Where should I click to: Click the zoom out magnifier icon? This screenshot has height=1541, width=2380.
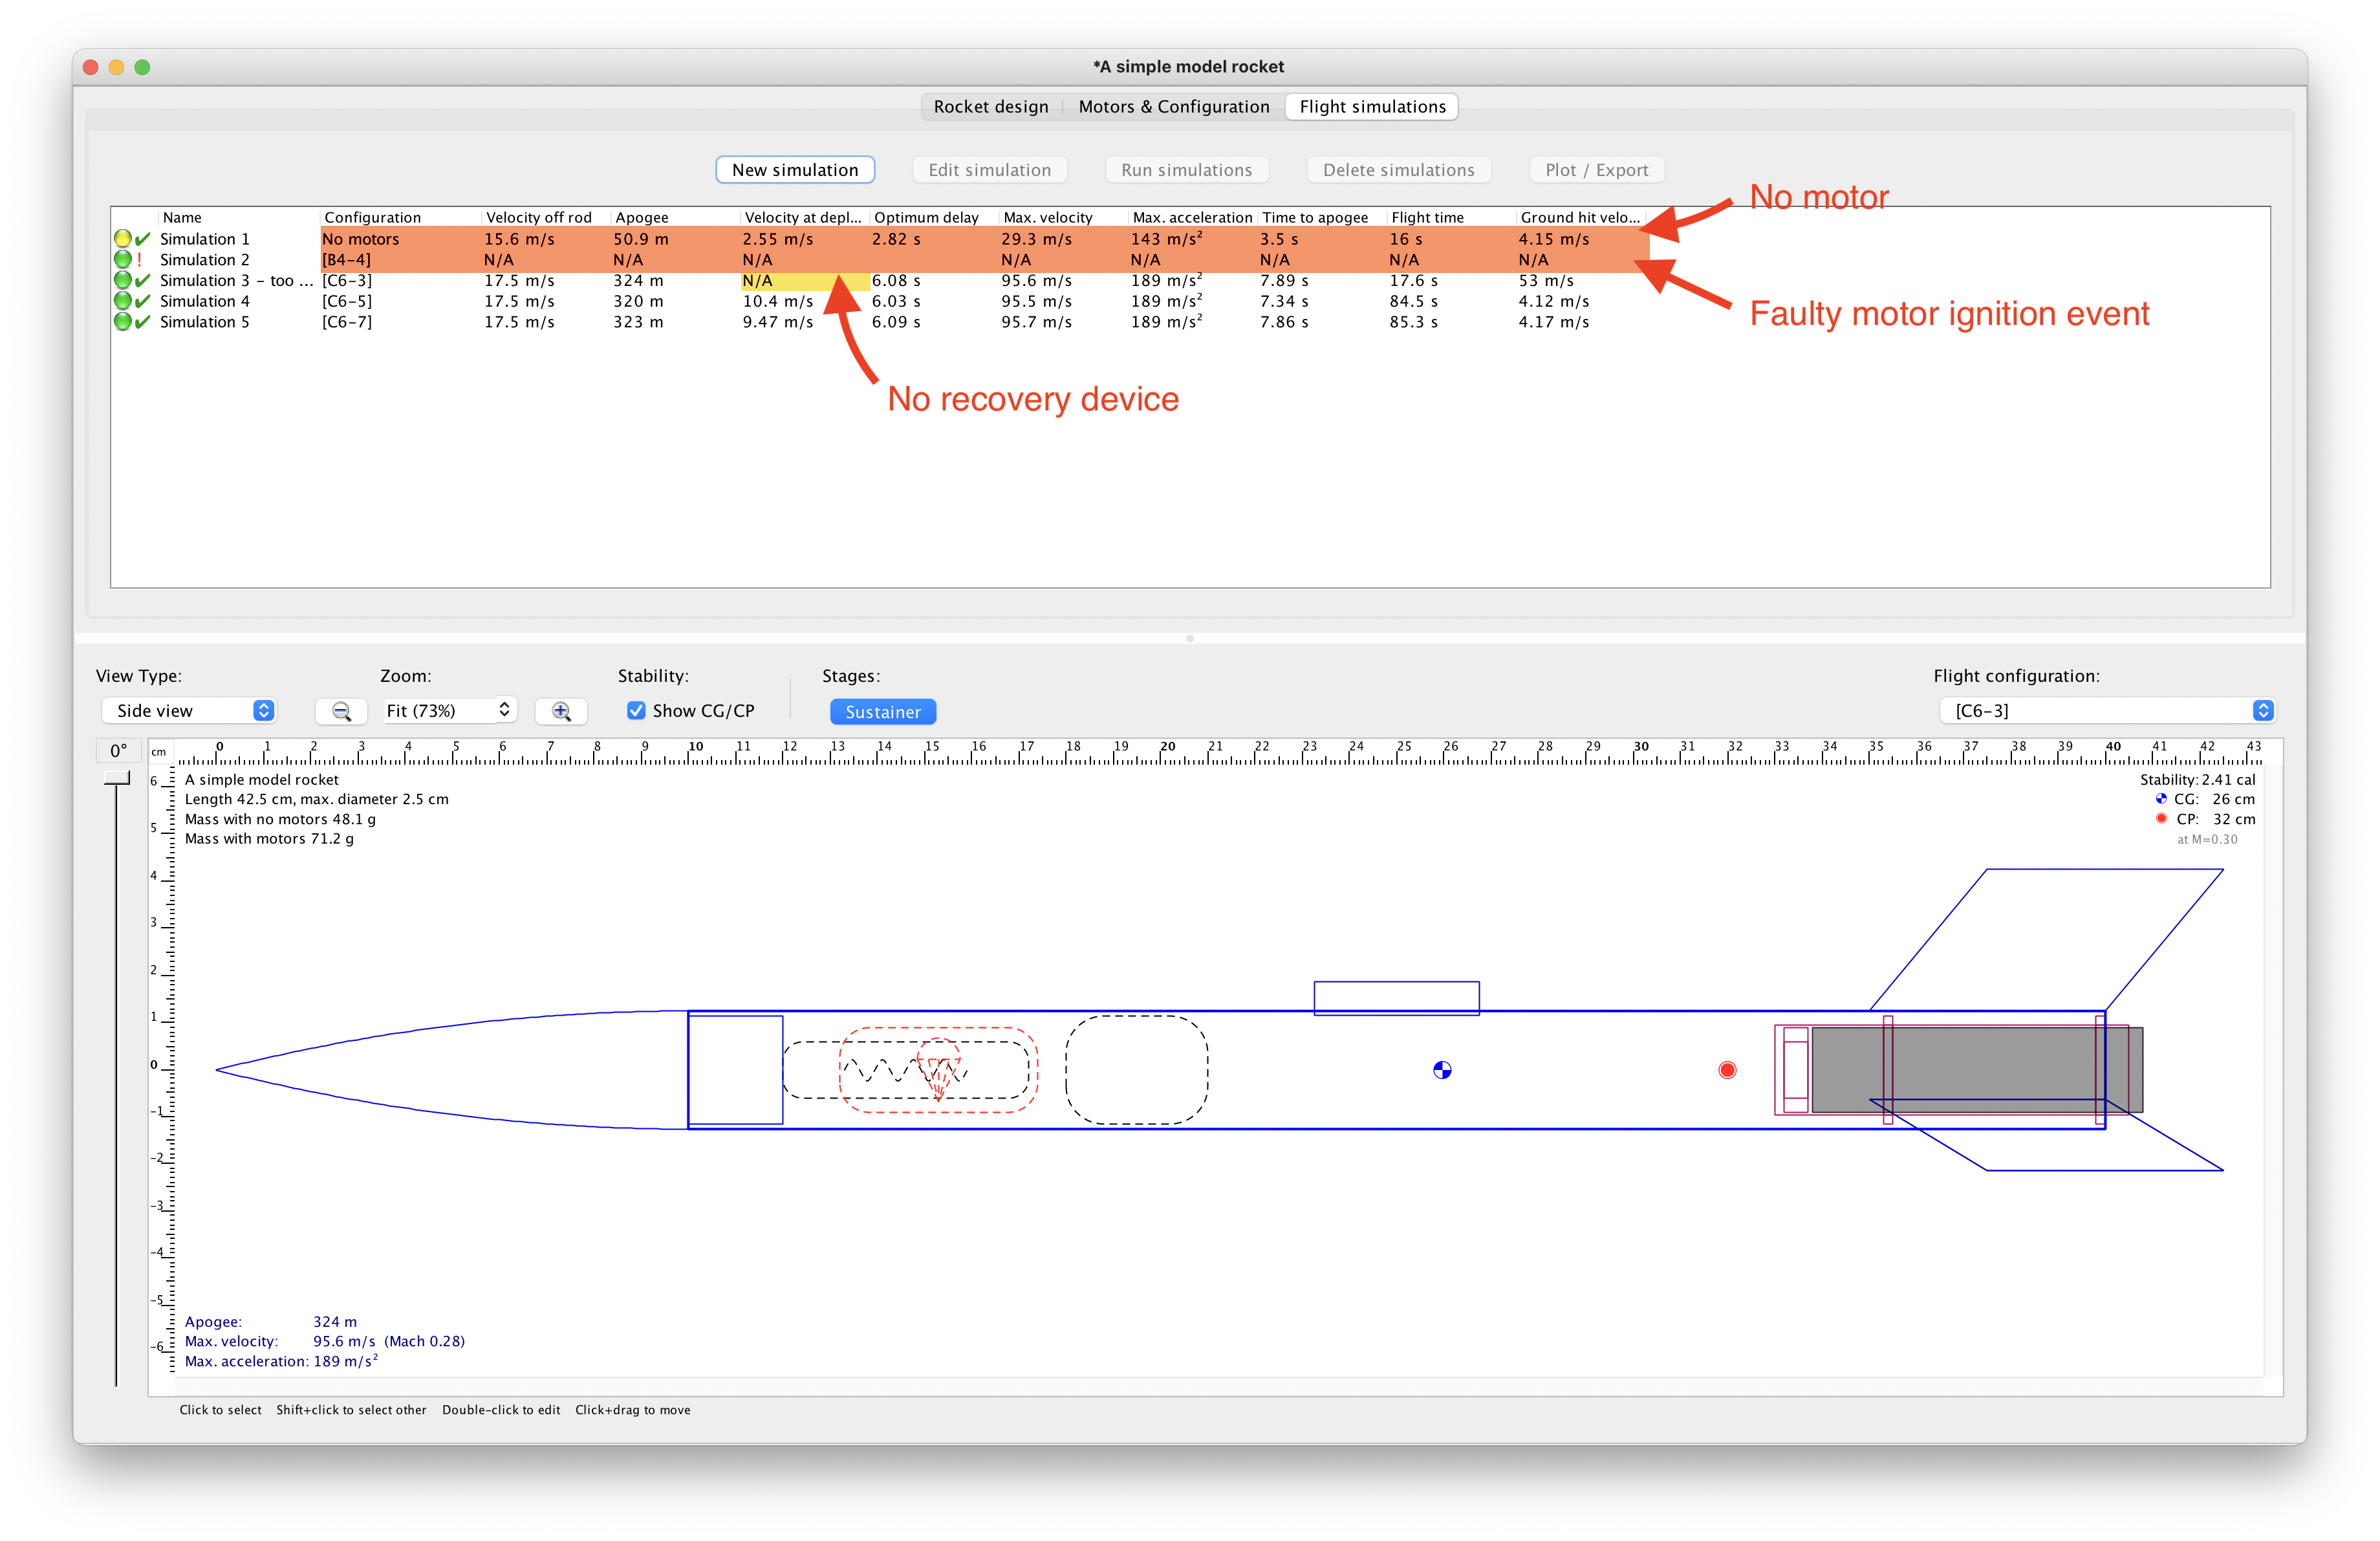coord(341,710)
